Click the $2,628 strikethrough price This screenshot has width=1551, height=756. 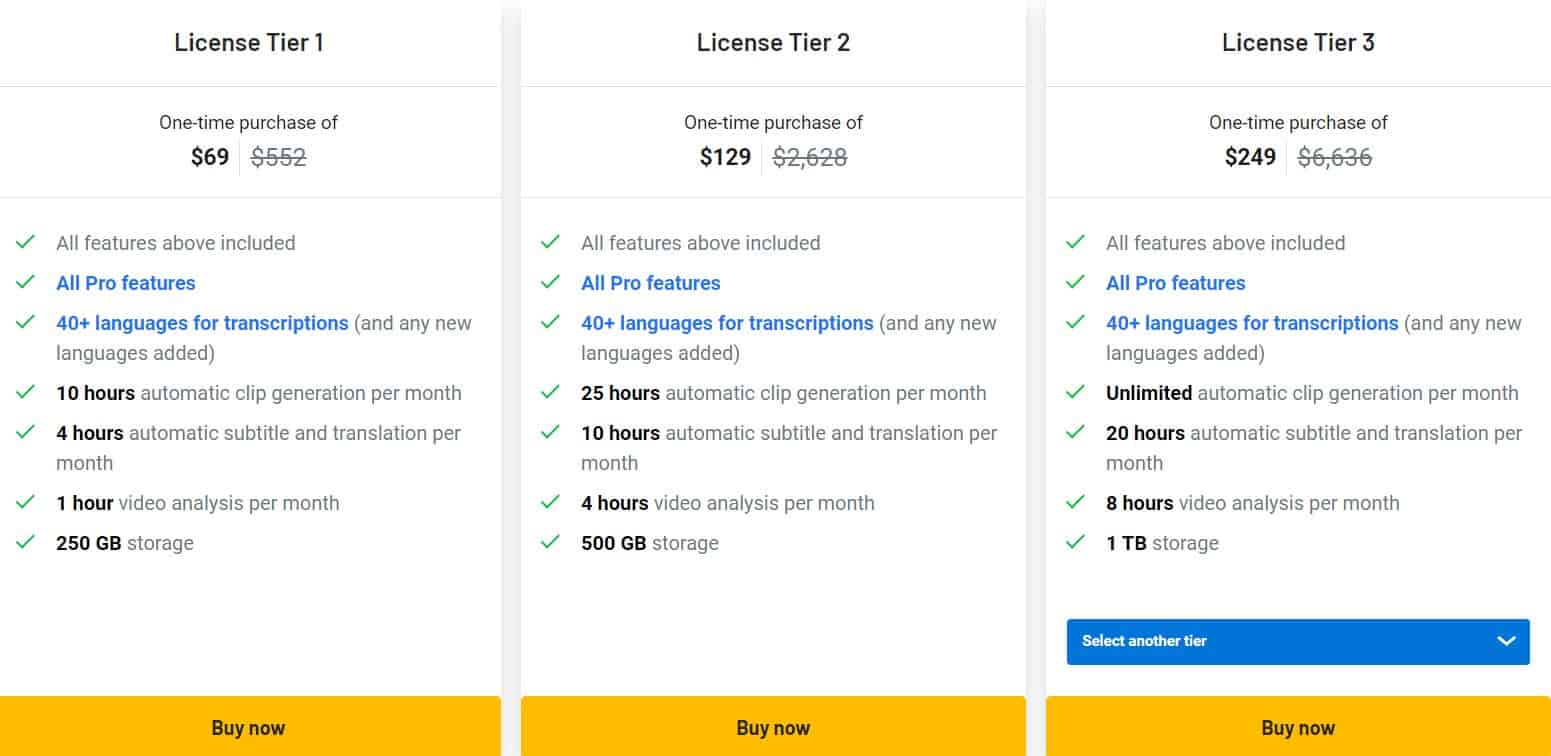click(809, 157)
